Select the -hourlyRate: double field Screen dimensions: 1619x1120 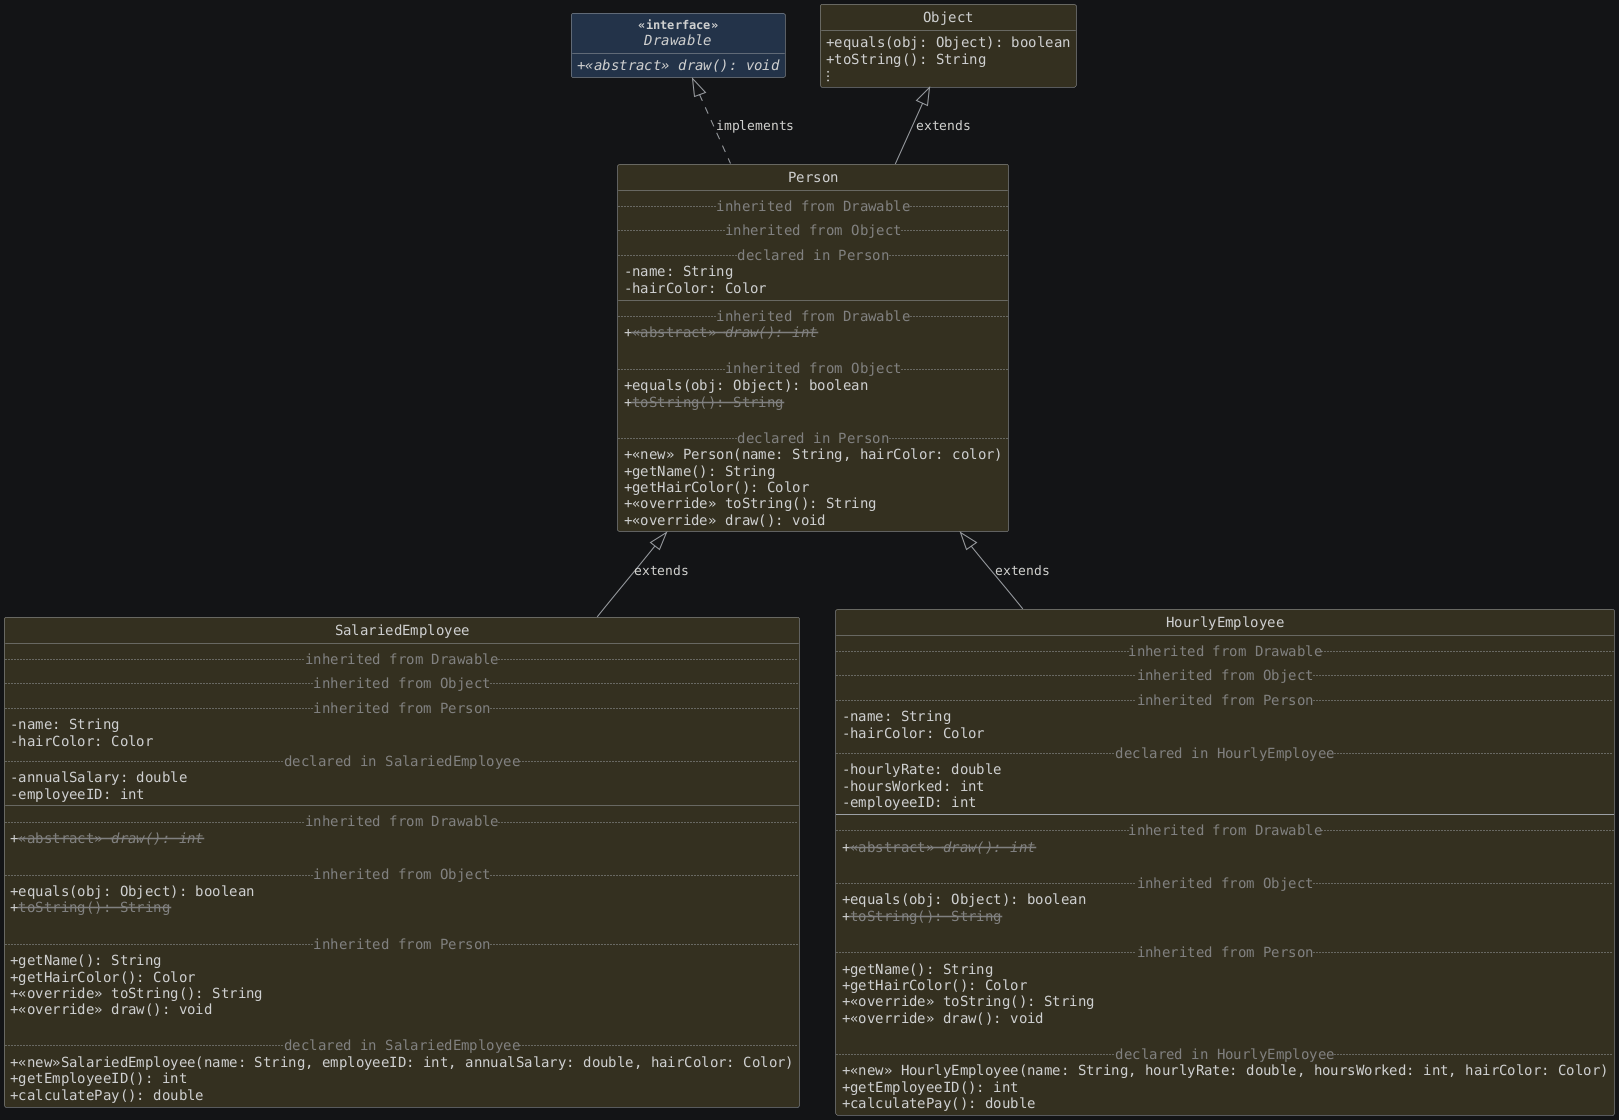point(922,770)
